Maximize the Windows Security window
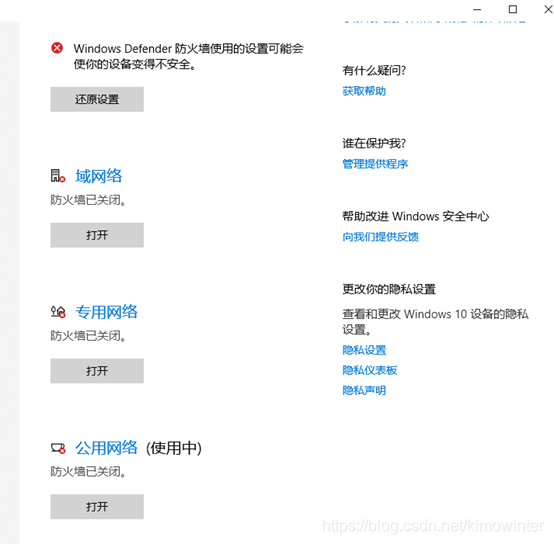 [513, 9]
